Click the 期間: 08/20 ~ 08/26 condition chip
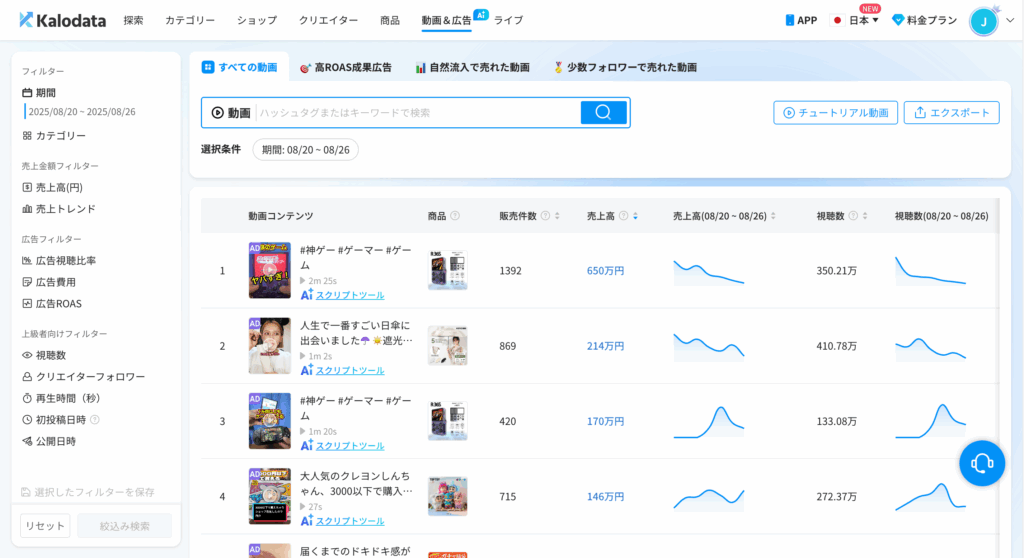This screenshot has height=558, width=1024. (x=306, y=150)
